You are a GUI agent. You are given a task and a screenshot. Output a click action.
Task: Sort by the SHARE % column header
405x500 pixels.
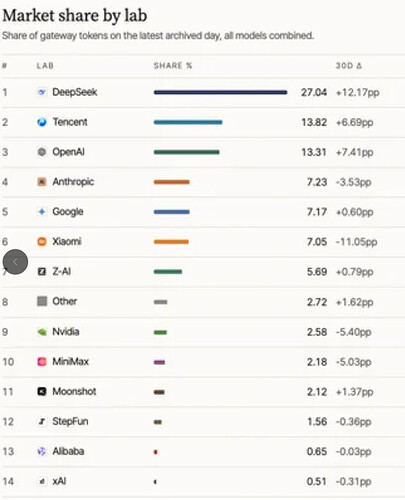[173, 66]
